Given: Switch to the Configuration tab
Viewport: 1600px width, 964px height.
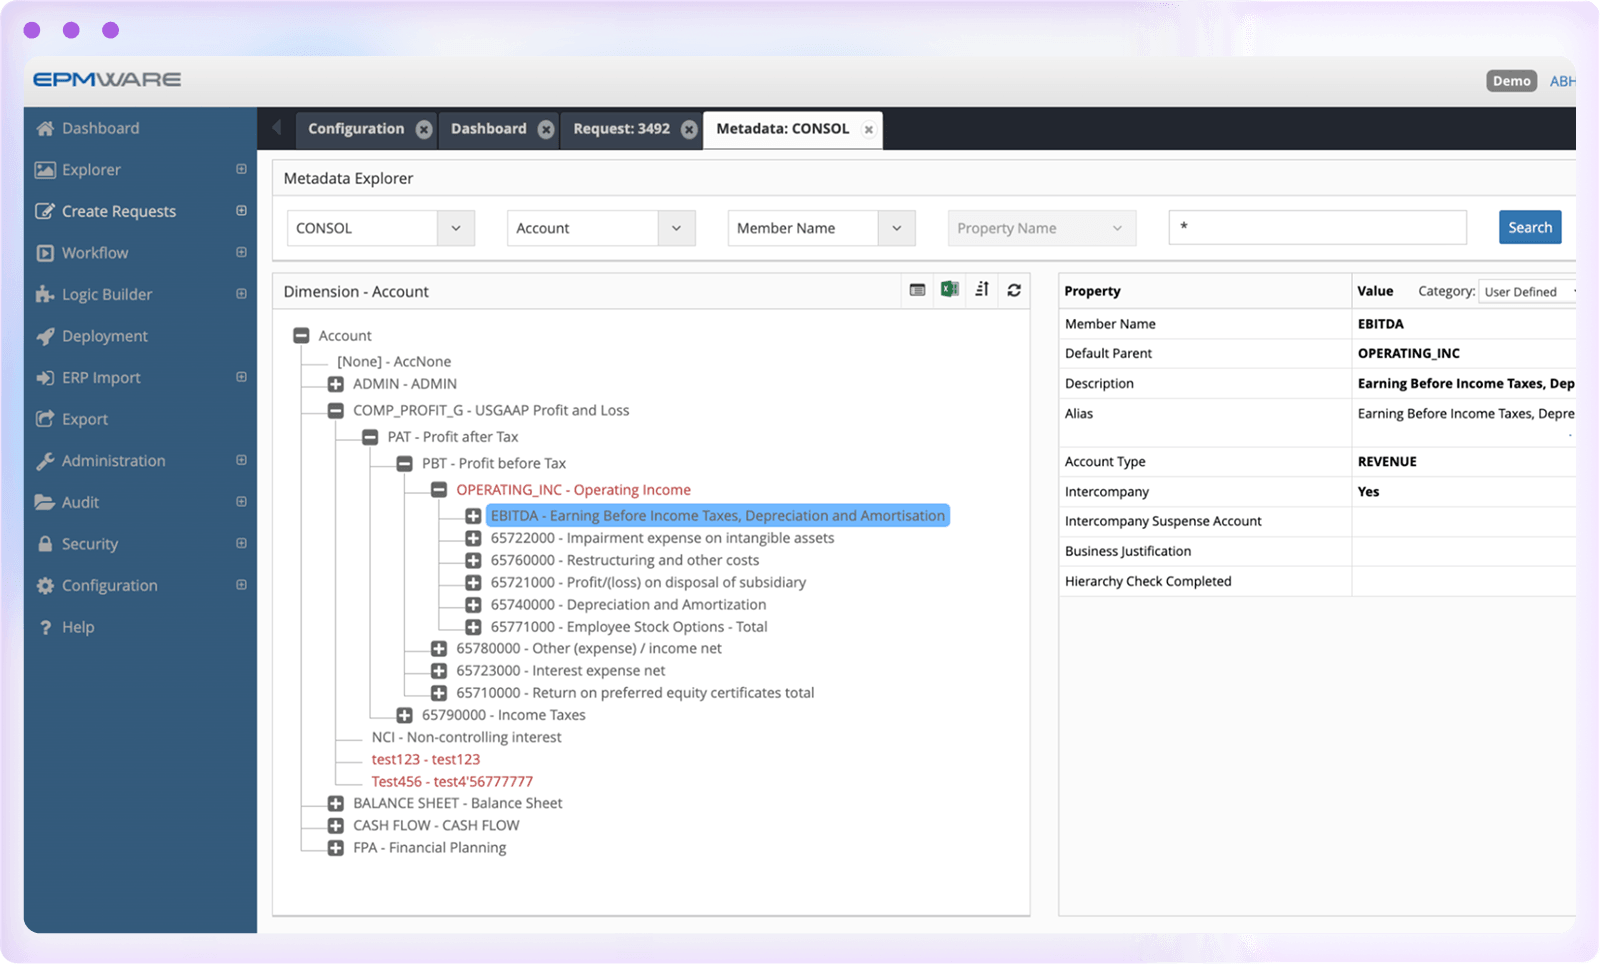Looking at the screenshot, I should (x=355, y=129).
